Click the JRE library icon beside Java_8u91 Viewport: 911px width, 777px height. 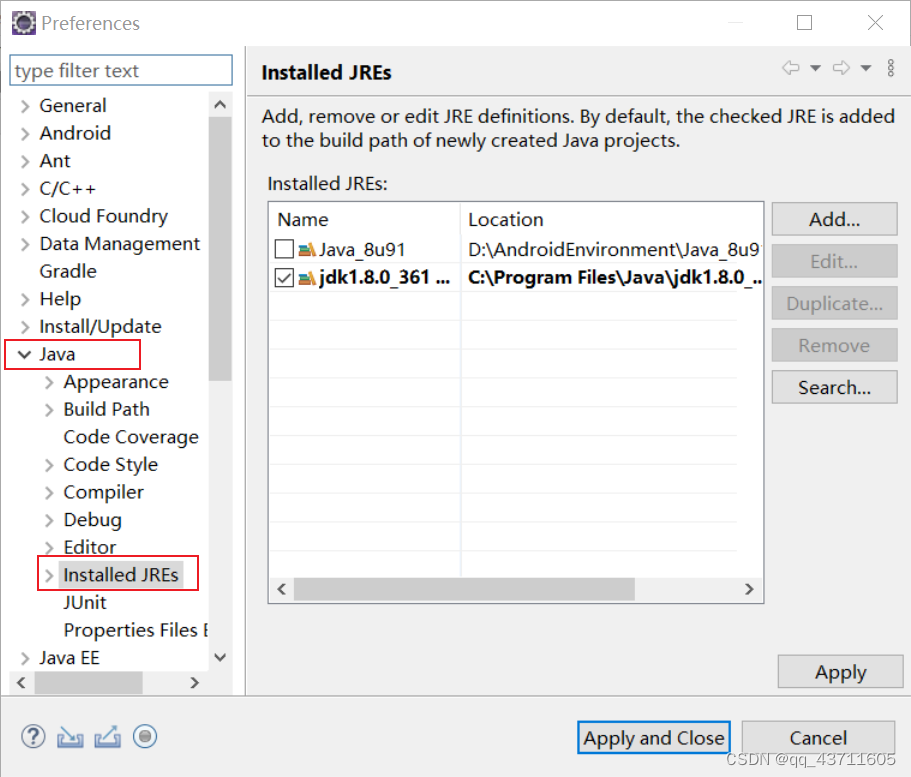coord(307,249)
